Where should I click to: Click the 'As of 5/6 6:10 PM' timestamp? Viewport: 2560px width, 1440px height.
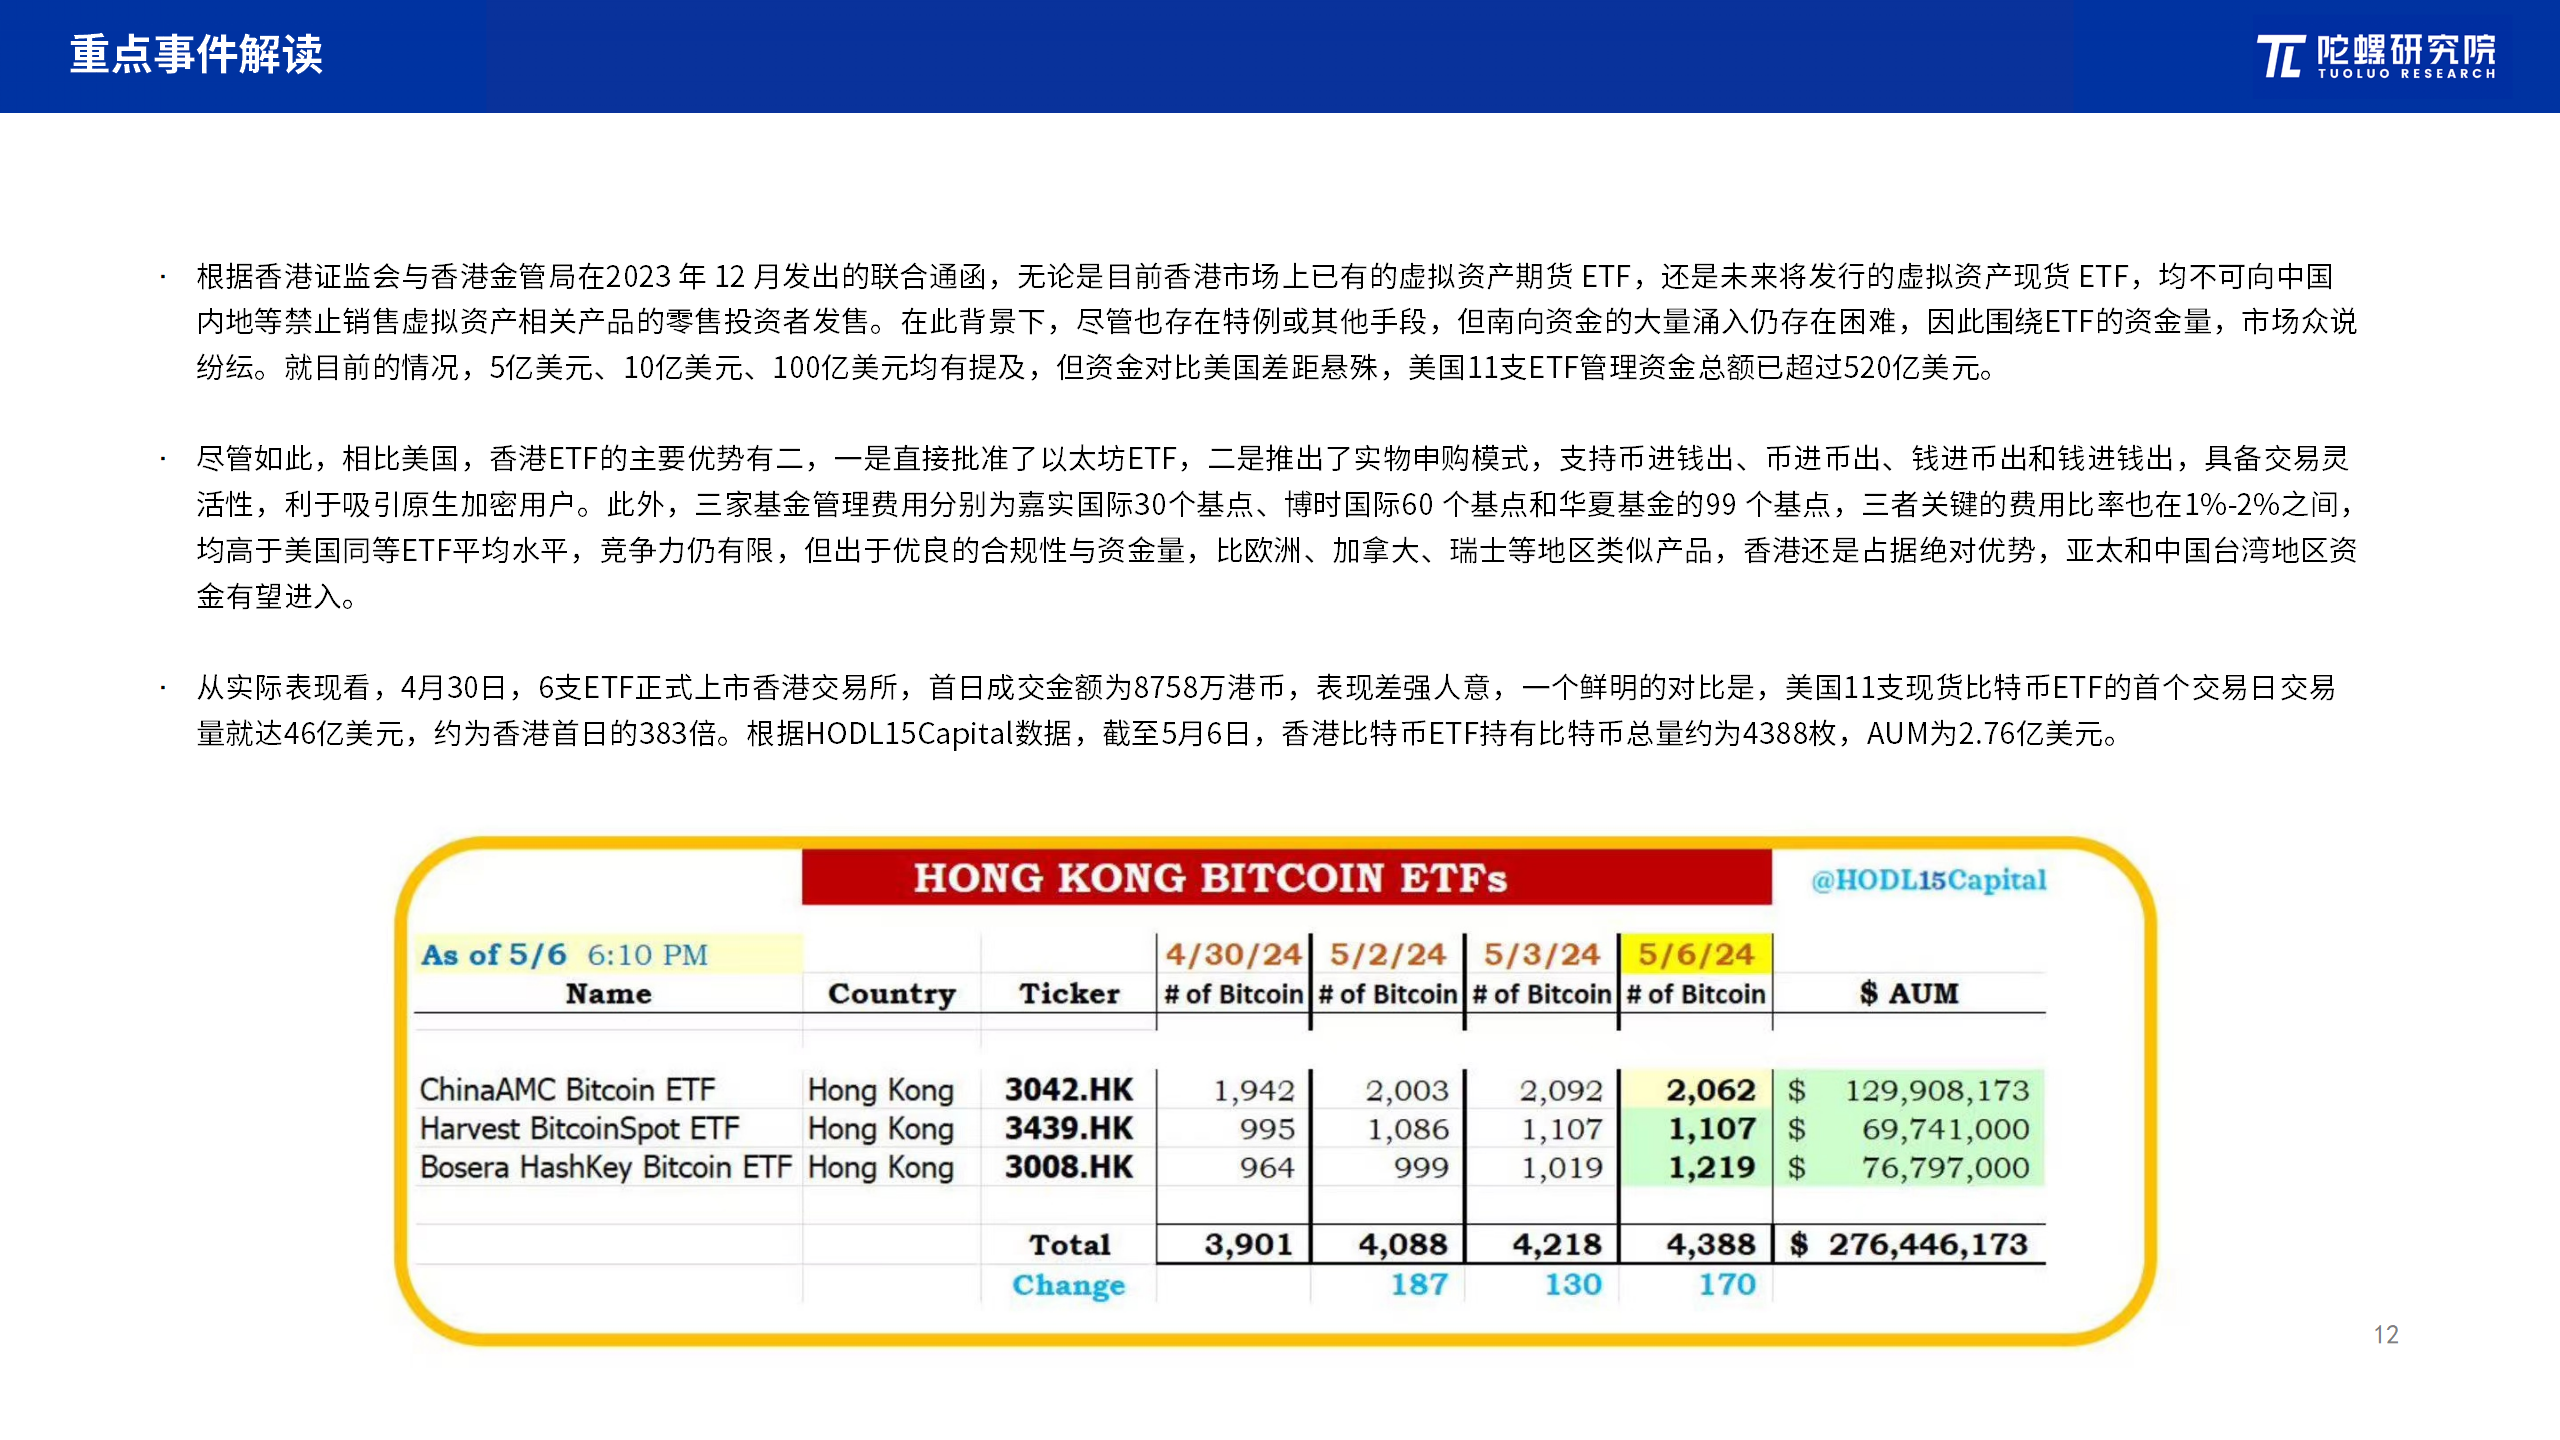tap(565, 955)
